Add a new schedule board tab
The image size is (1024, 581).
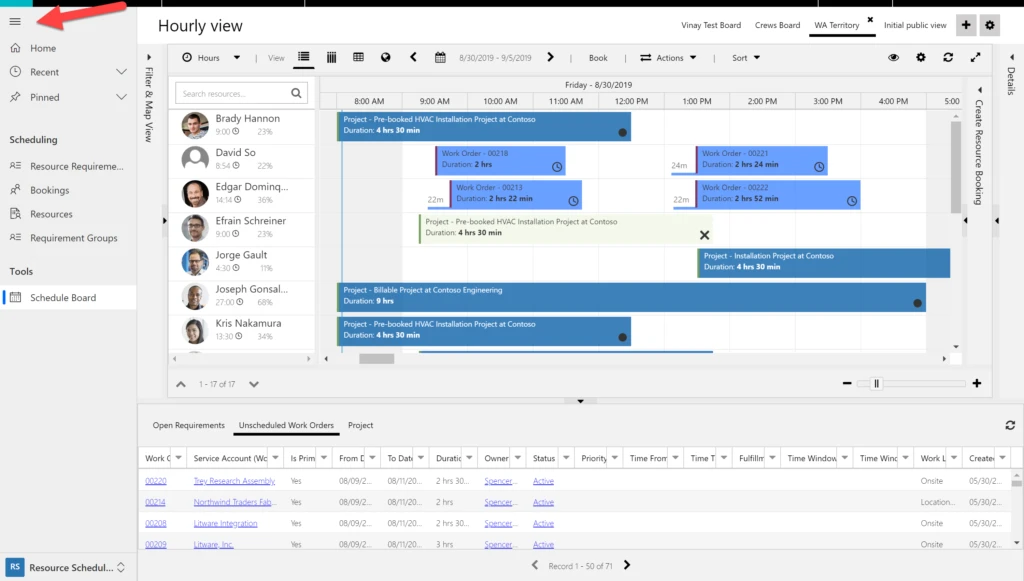[x=966, y=26]
